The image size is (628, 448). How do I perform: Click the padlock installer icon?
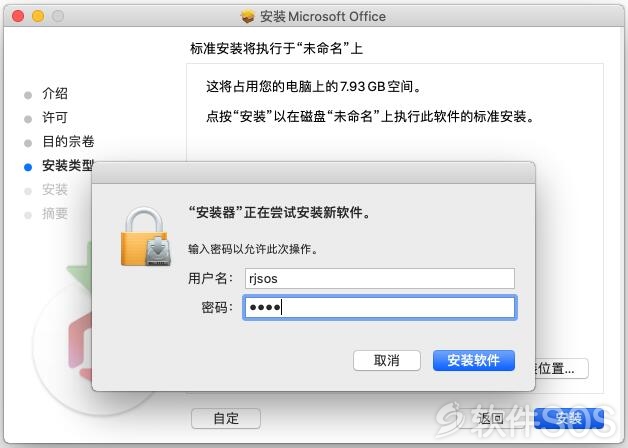pos(146,236)
